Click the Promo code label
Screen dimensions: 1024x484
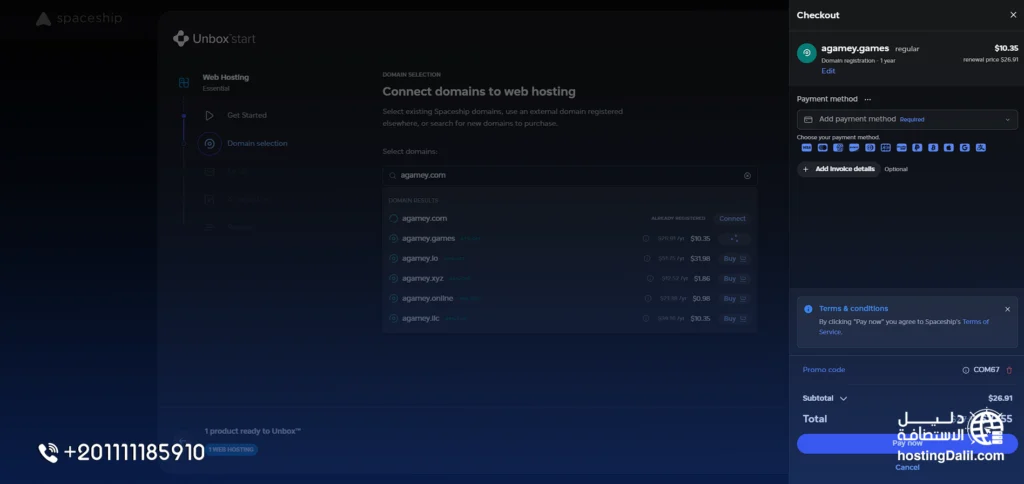tap(824, 370)
